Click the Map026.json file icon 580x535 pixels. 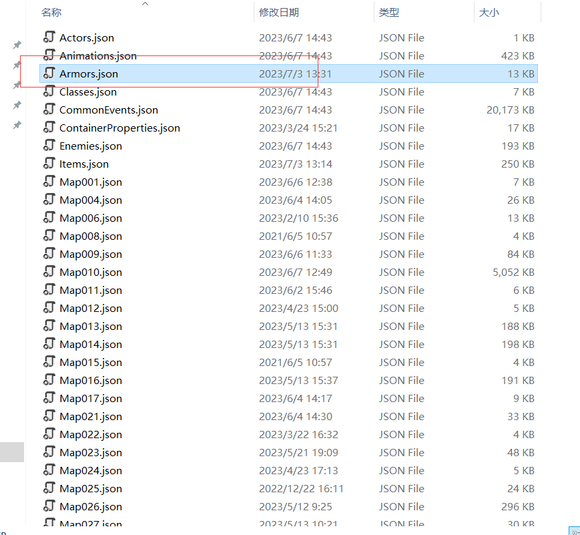pyautogui.click(x=49, y=506)
